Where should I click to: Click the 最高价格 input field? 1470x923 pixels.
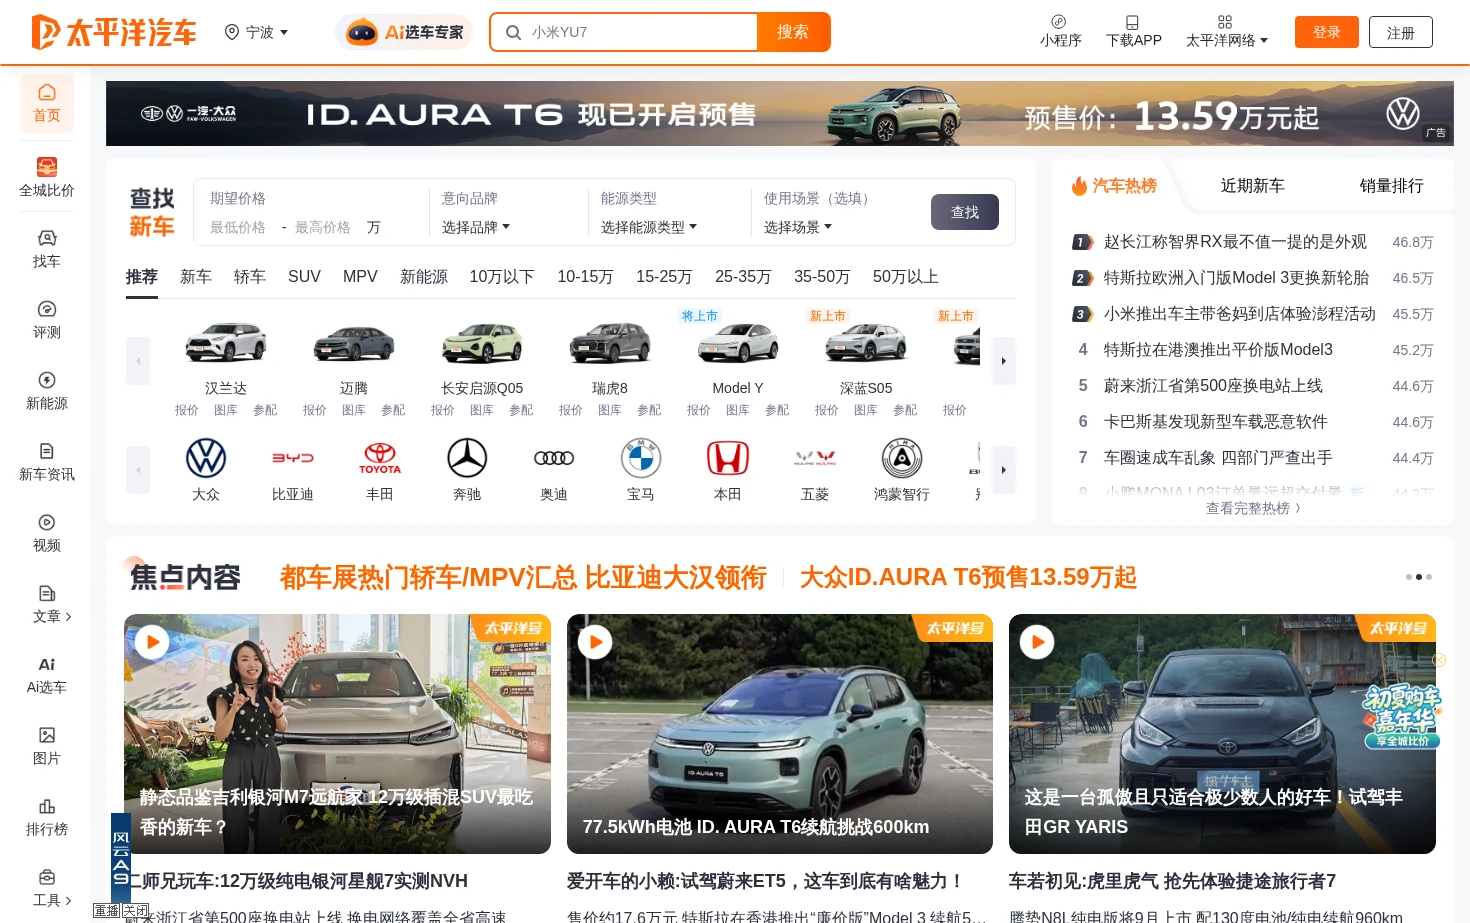click(x=323, y=227)
